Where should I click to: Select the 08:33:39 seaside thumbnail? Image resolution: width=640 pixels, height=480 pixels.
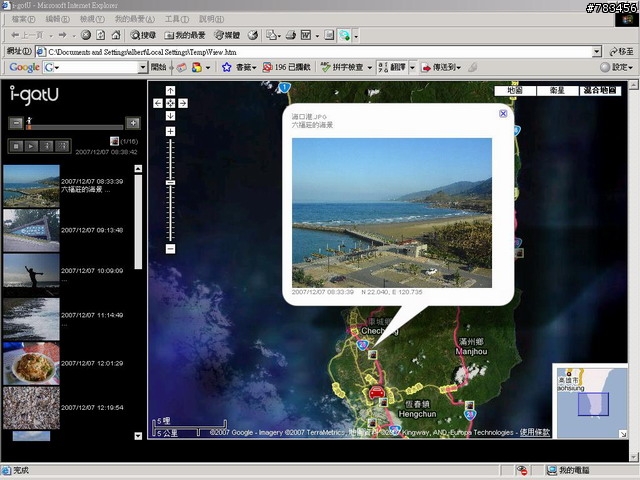[31, 186]
